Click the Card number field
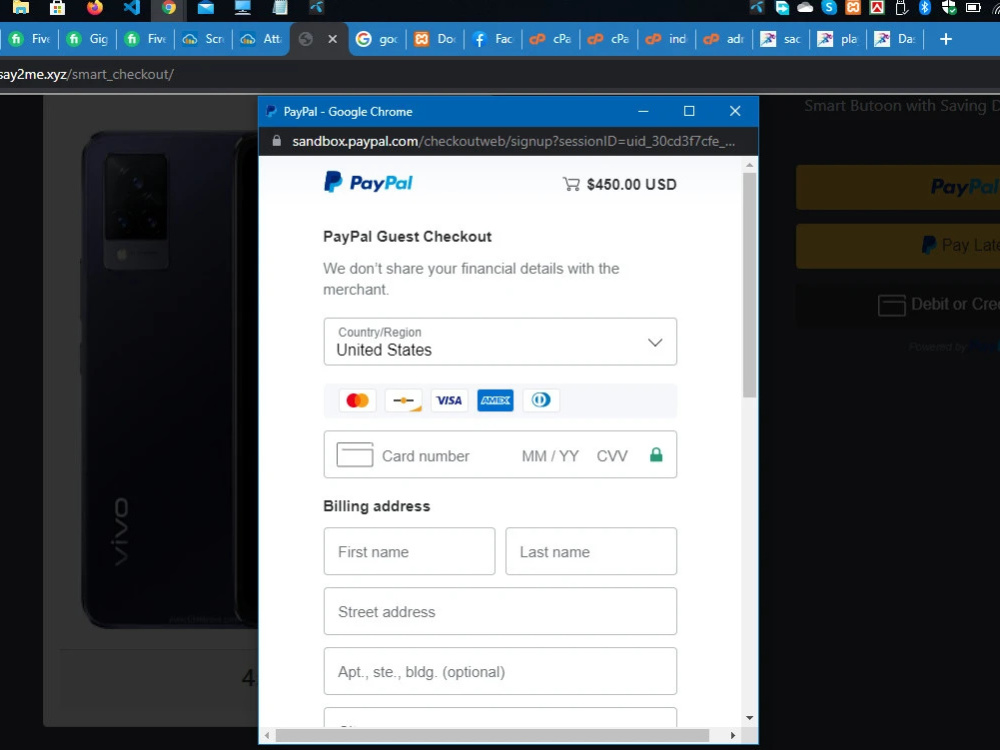The height and width of the screenshot is (750, 1000). [x=425, y=456]
